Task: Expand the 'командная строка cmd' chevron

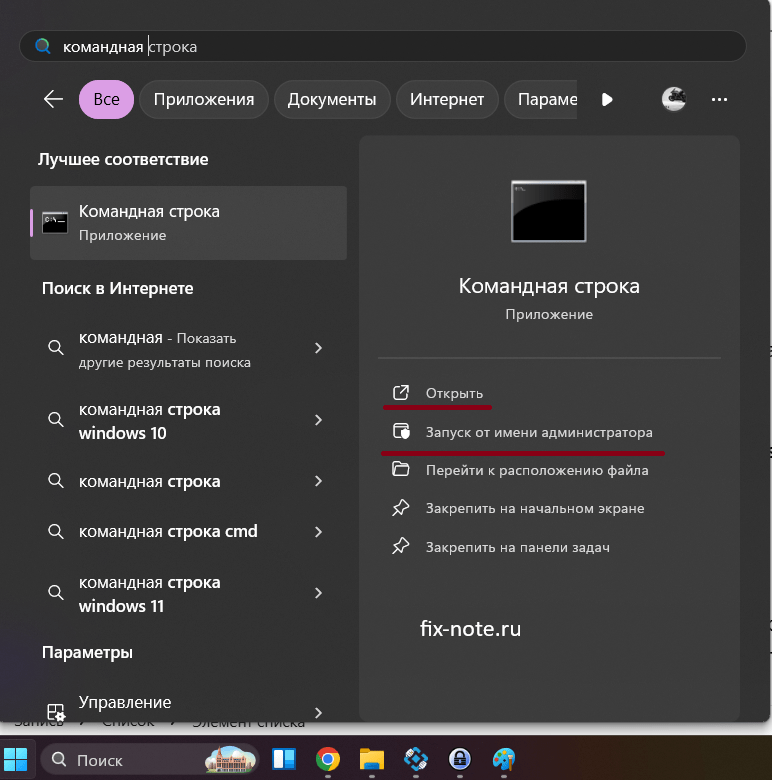Action: tap(318, 532)
